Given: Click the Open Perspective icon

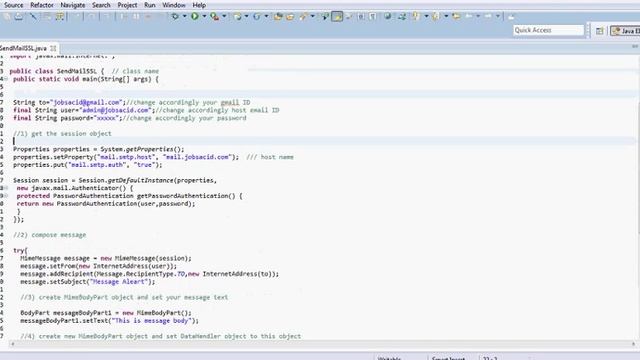Looking at the screenshot, I should 599,31.
